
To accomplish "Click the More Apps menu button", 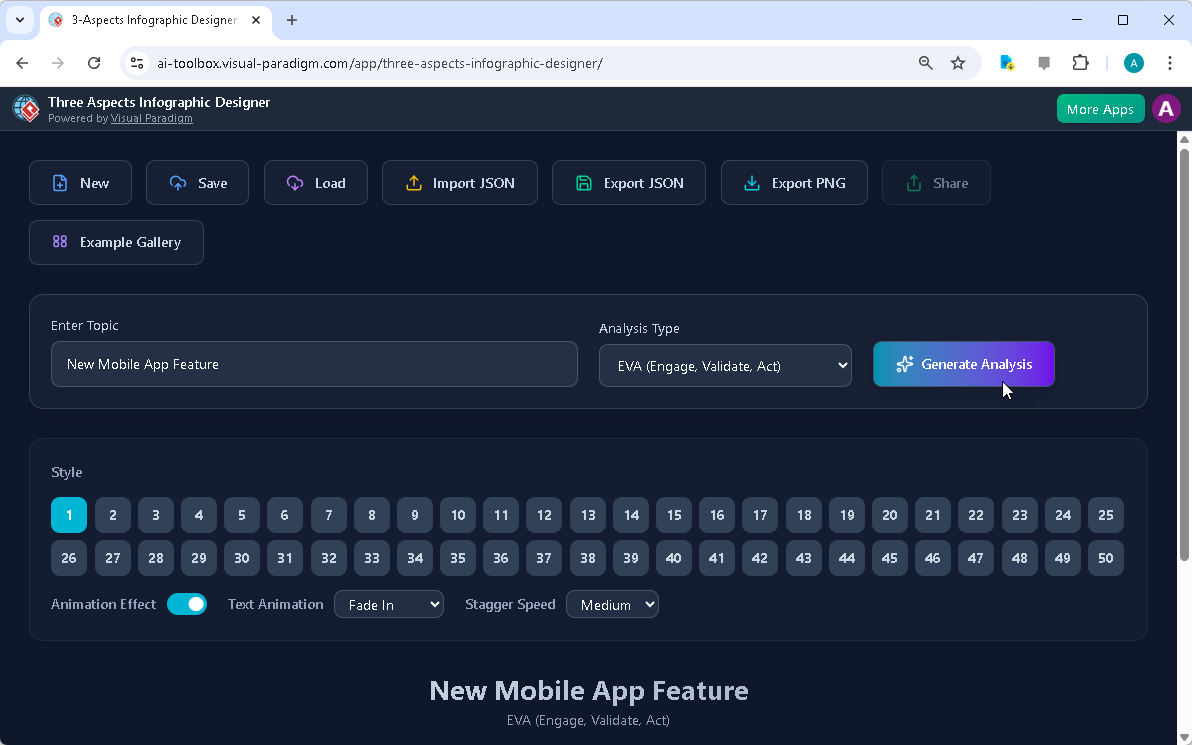I will [x=1100, y=108].
